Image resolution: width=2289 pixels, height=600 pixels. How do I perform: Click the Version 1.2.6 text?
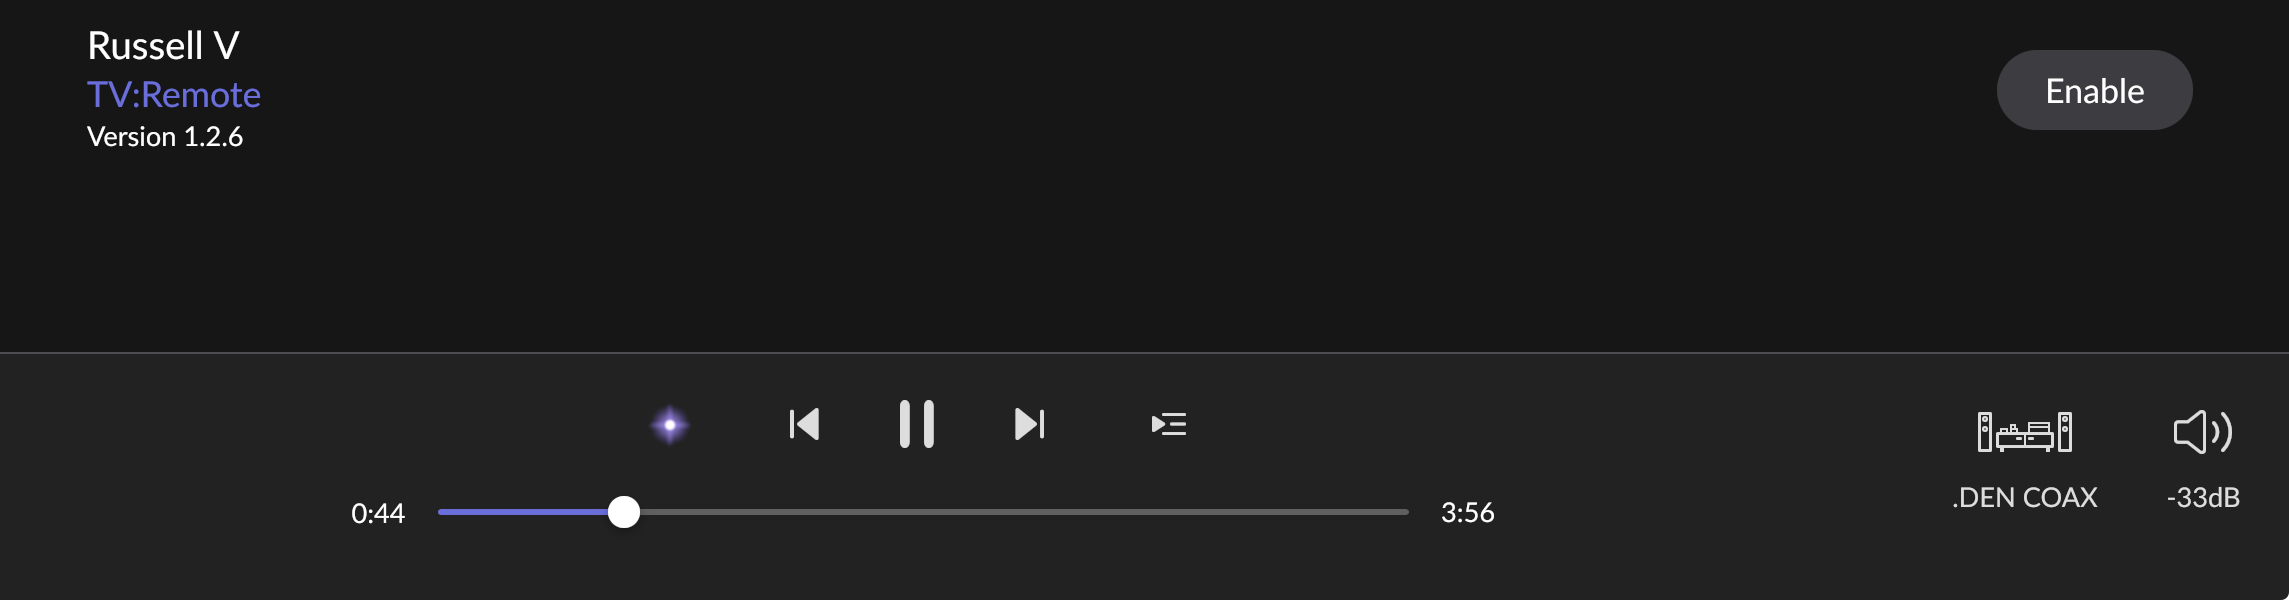[x=165, y=136]
